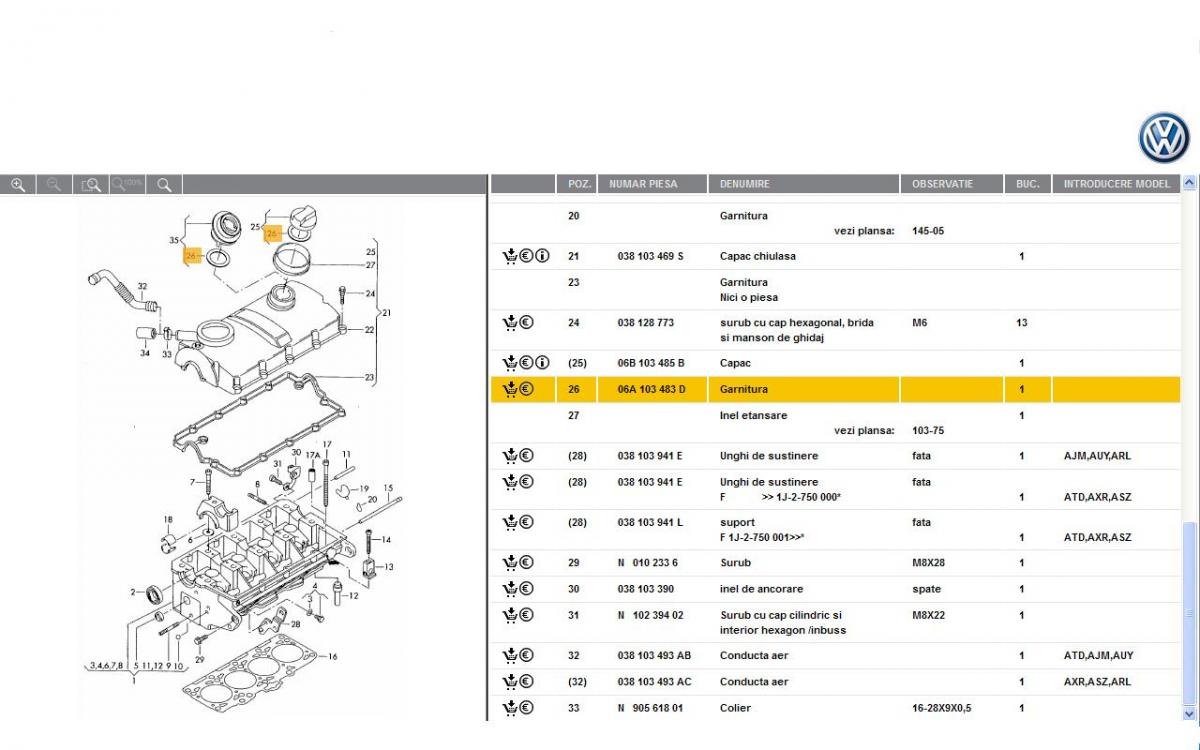Click the DENUMIRE column header

point(745,184)
